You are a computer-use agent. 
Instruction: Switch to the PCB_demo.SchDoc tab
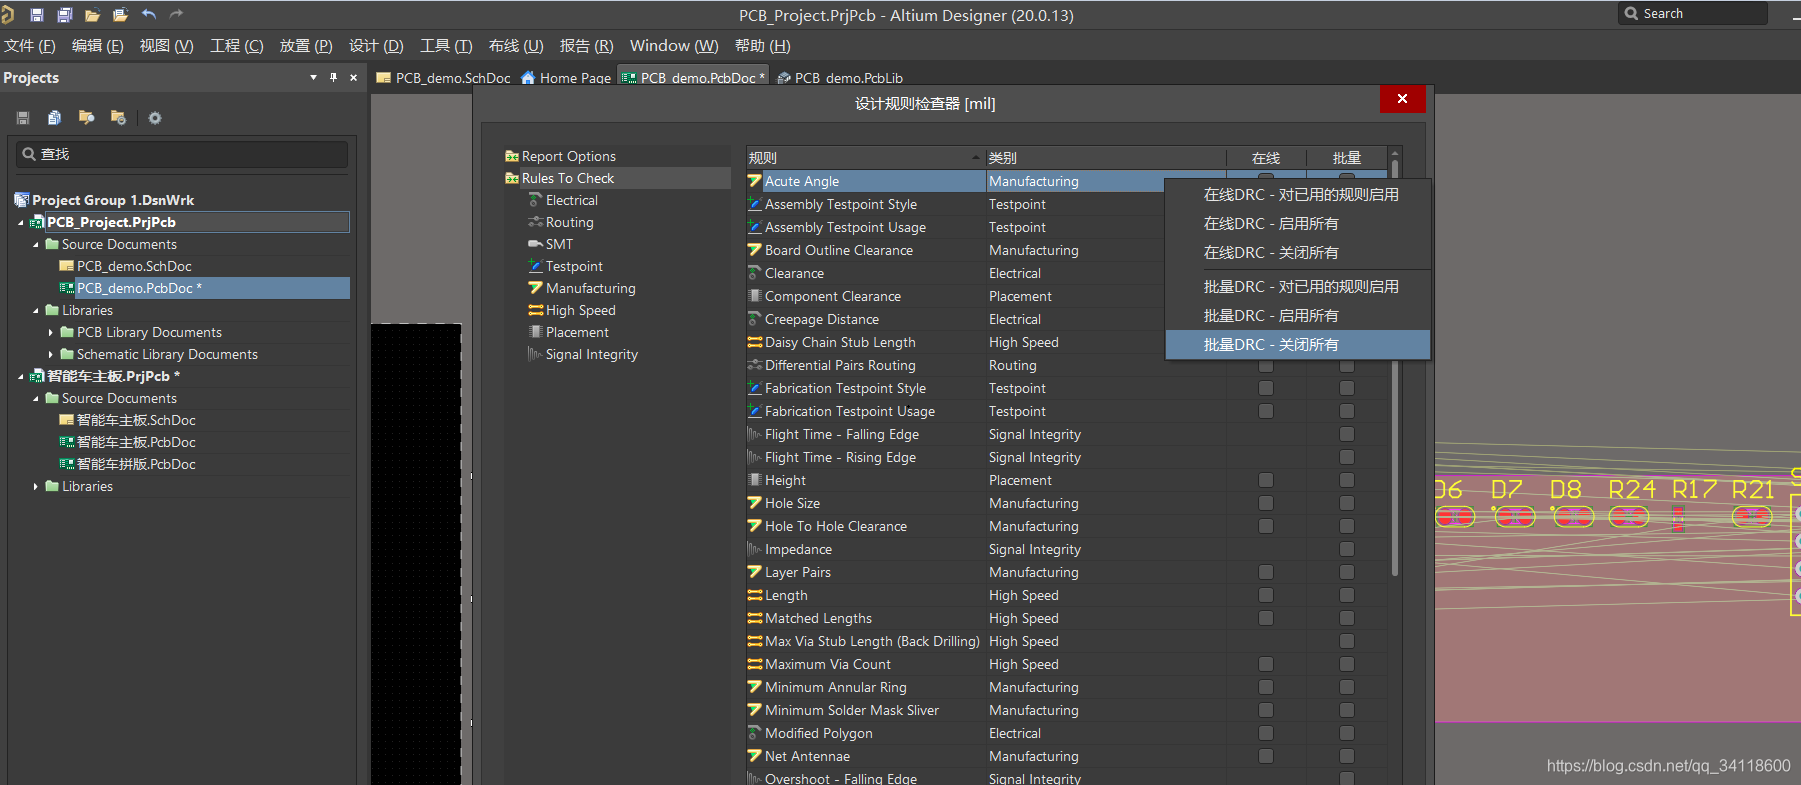[x=443, y=78]
